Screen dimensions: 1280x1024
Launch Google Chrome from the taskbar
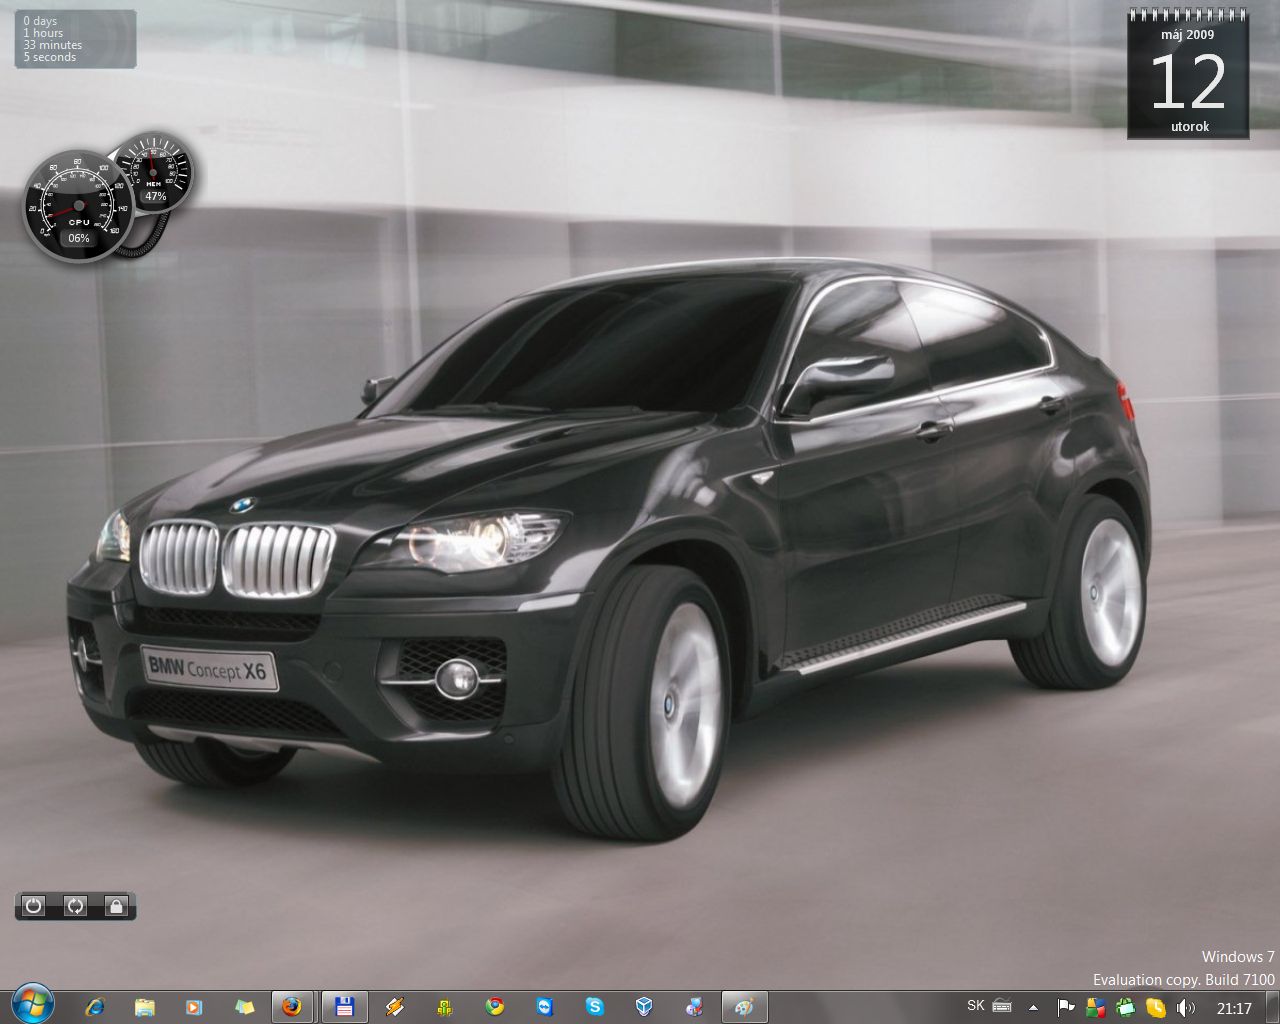(x=495, y=1007)
